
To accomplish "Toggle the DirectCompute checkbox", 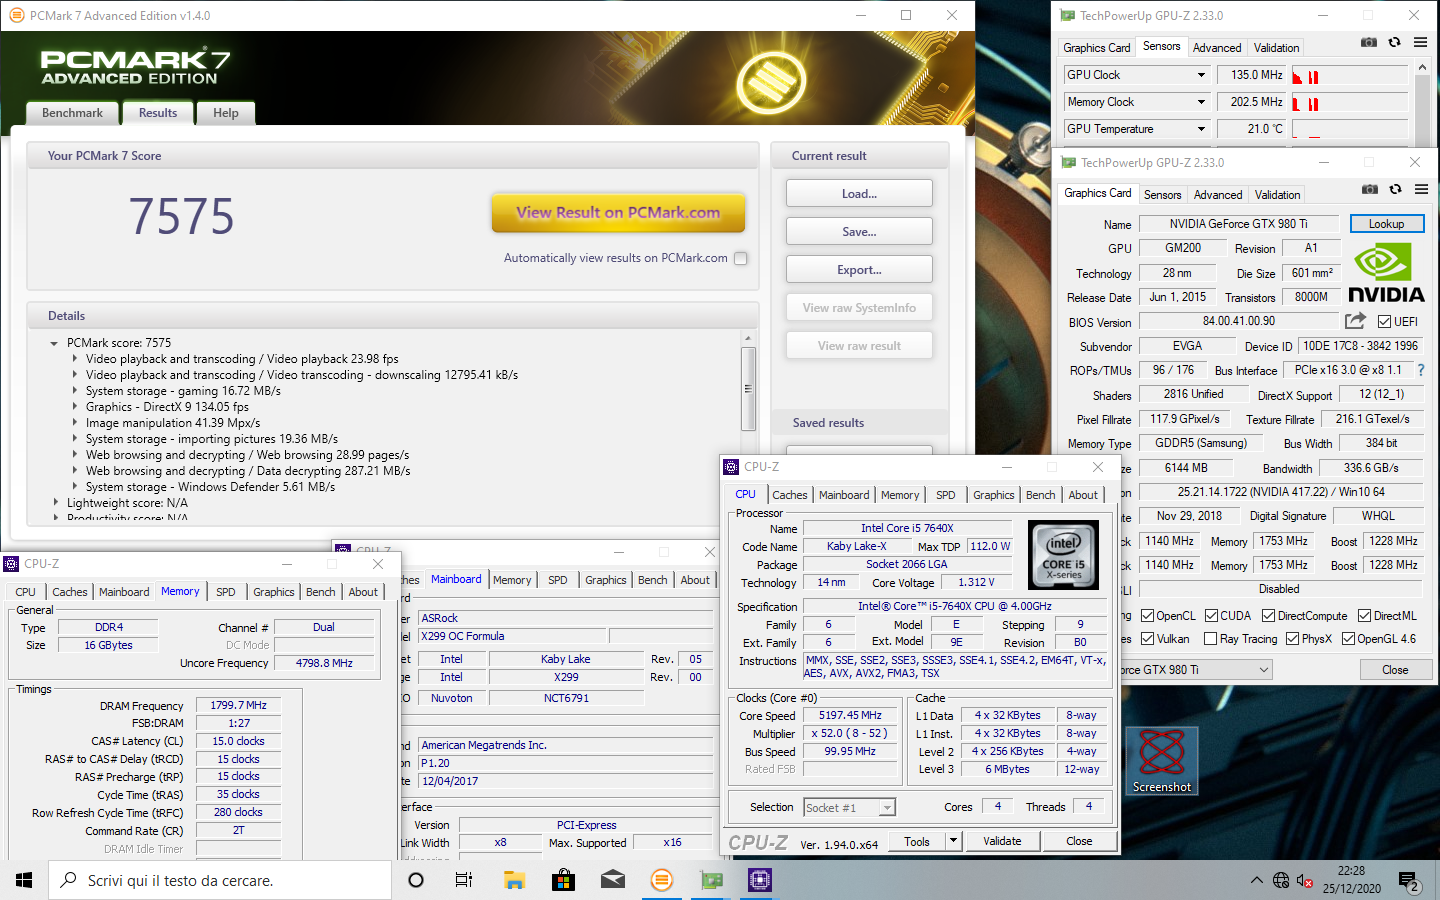I will point(1268,616).
